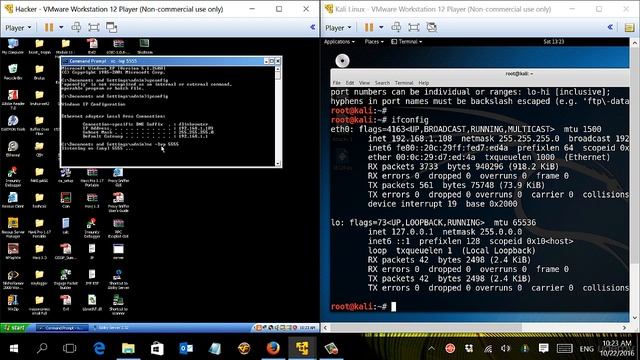
Task: Open Action Center notifications icon
Action: [543, 348]
